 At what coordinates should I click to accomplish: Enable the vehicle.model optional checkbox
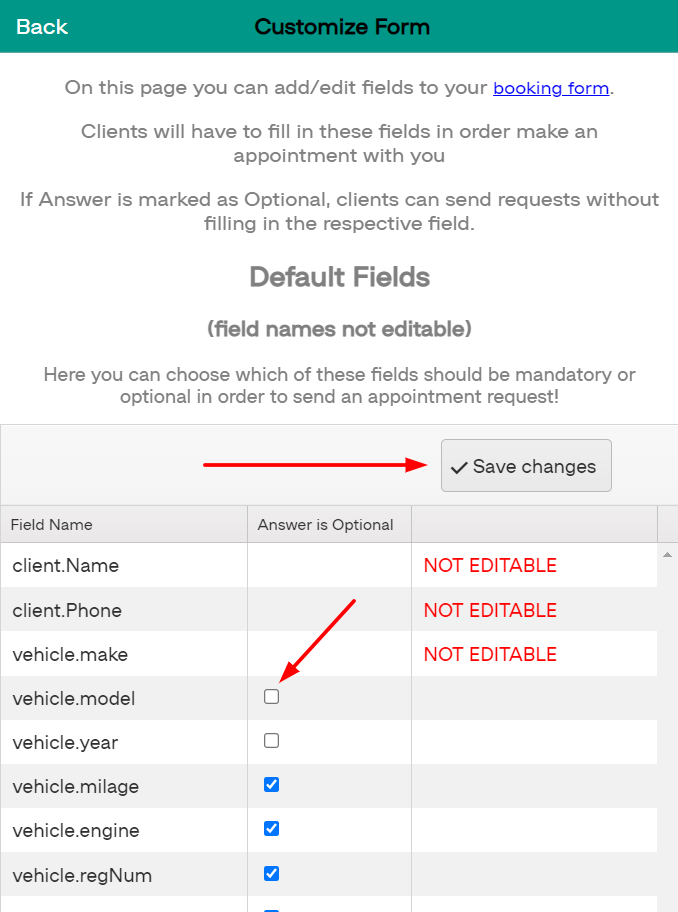coord(271,696)
